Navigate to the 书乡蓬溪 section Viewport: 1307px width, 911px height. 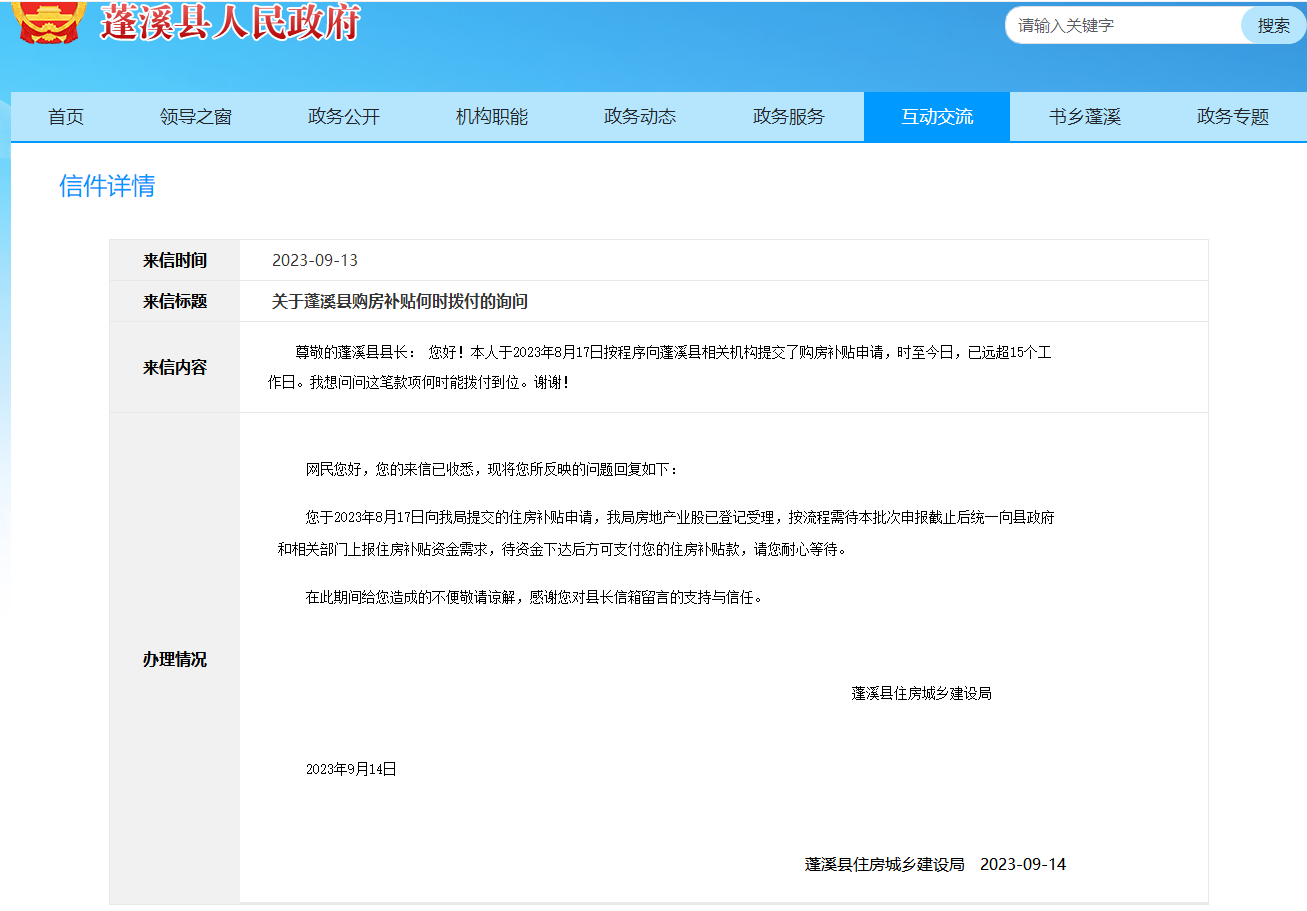tap(1085, 117)
